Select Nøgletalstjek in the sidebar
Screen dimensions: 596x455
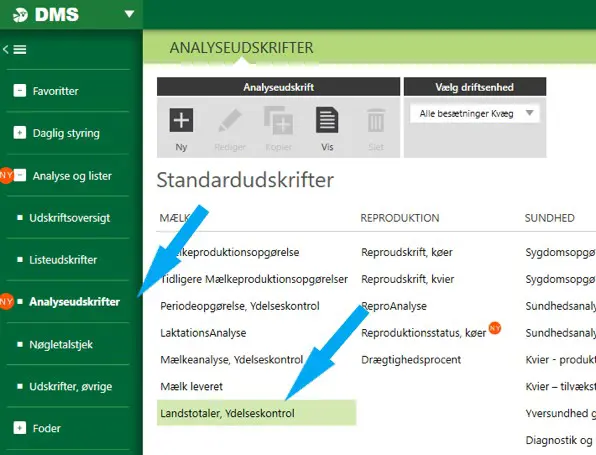coord(61,344)
